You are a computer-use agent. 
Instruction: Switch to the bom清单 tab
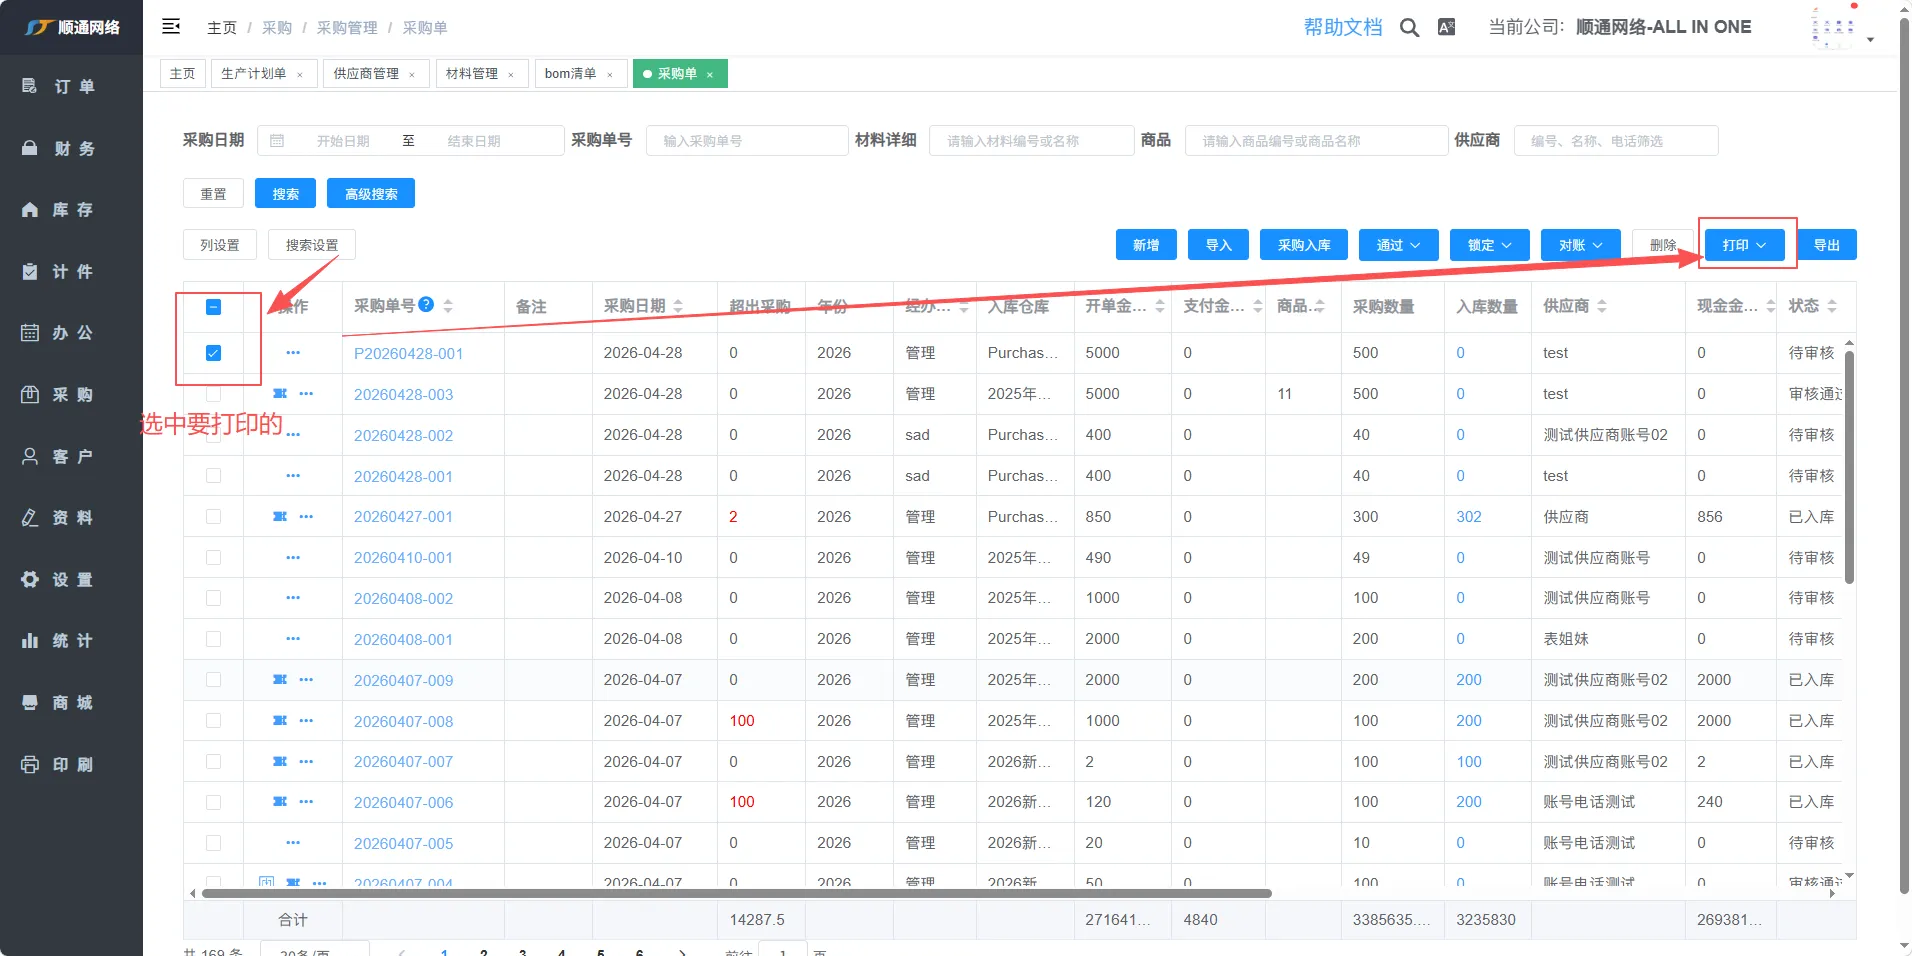pos(570,74)
